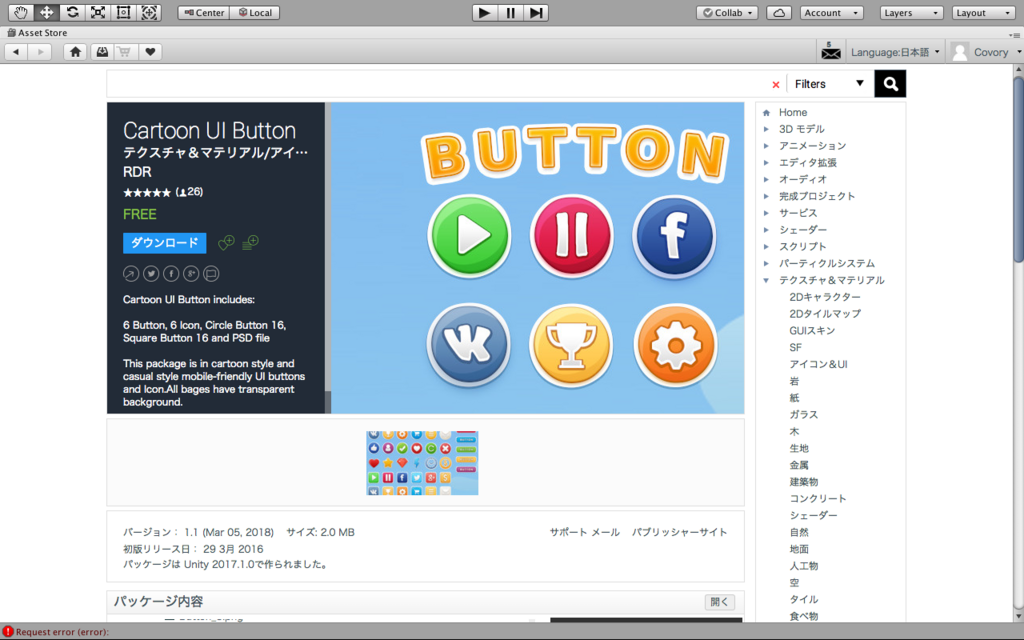Viewport: 1024px width, 640px height.
Task: Go back in Asset Store
Action: click(x=16, y=52)
